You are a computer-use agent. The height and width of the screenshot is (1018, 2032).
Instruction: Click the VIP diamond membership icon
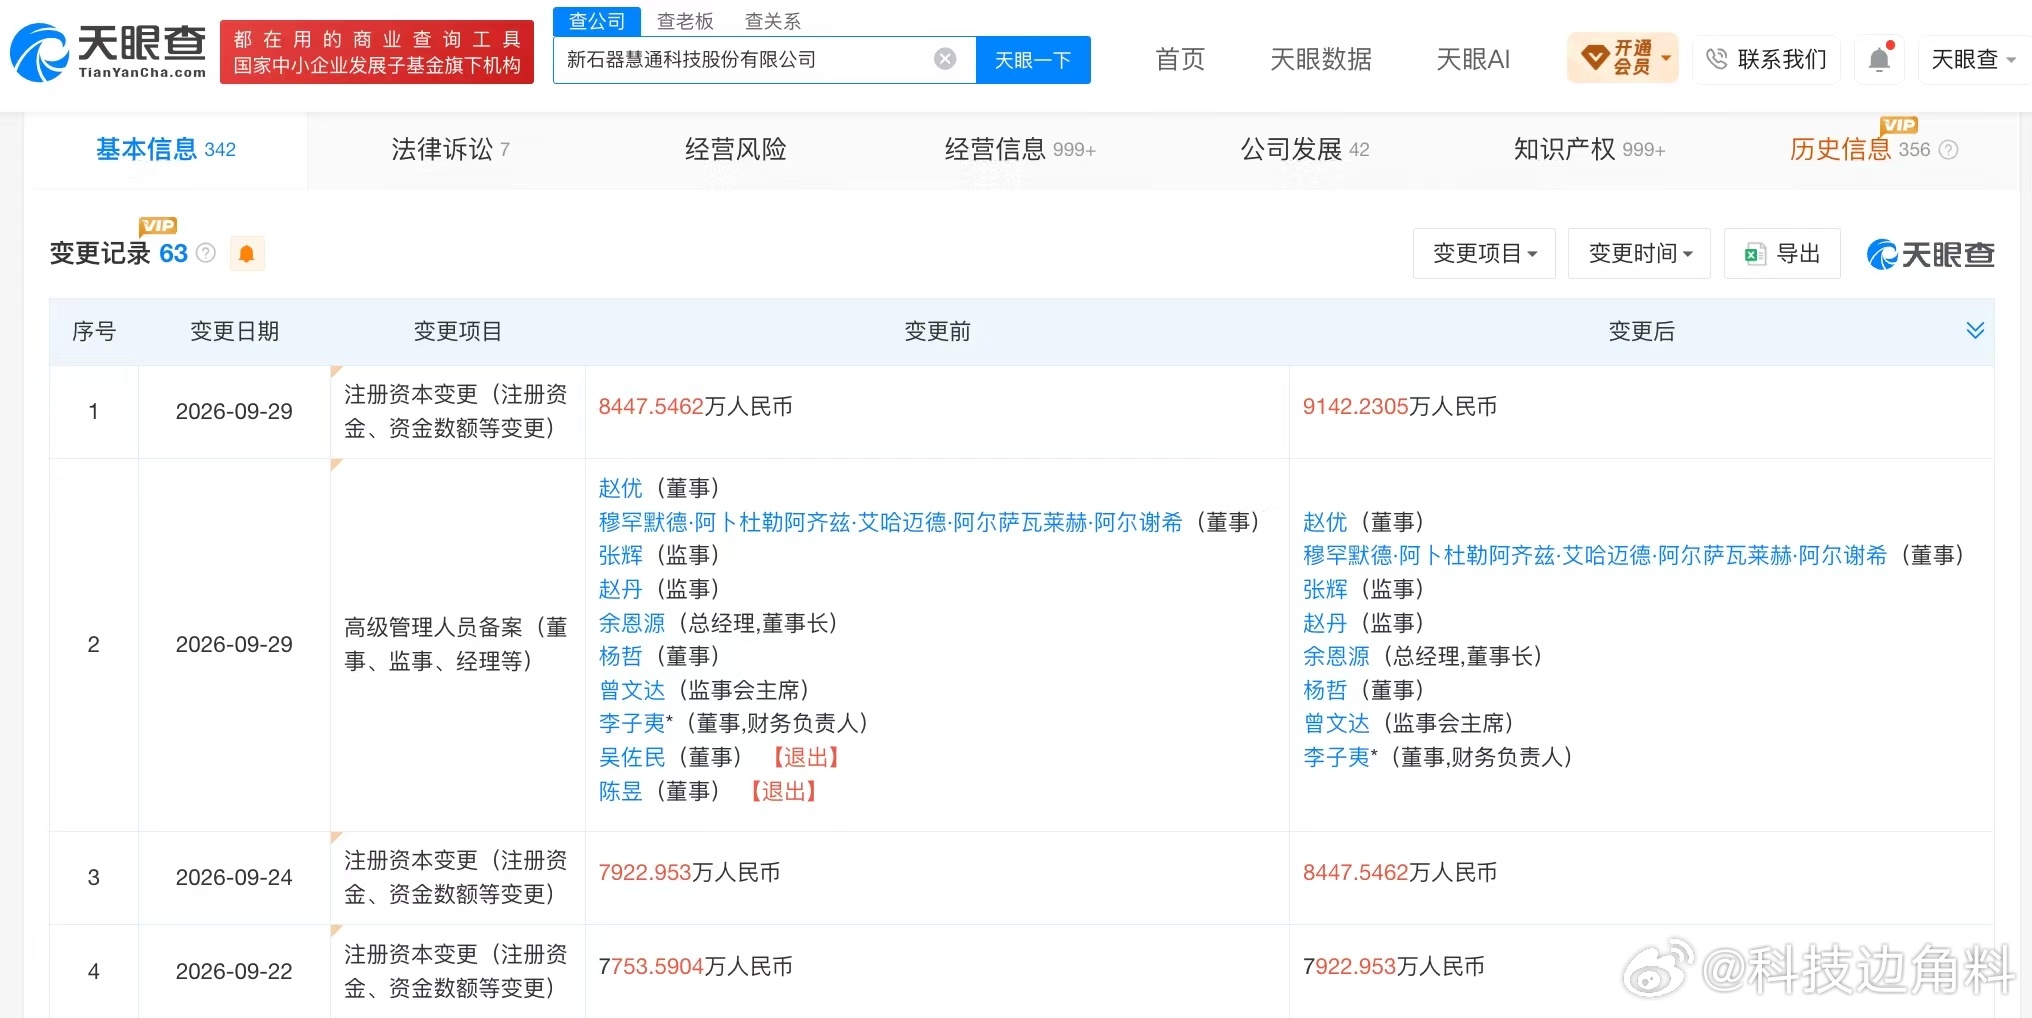pos(1595,56)
